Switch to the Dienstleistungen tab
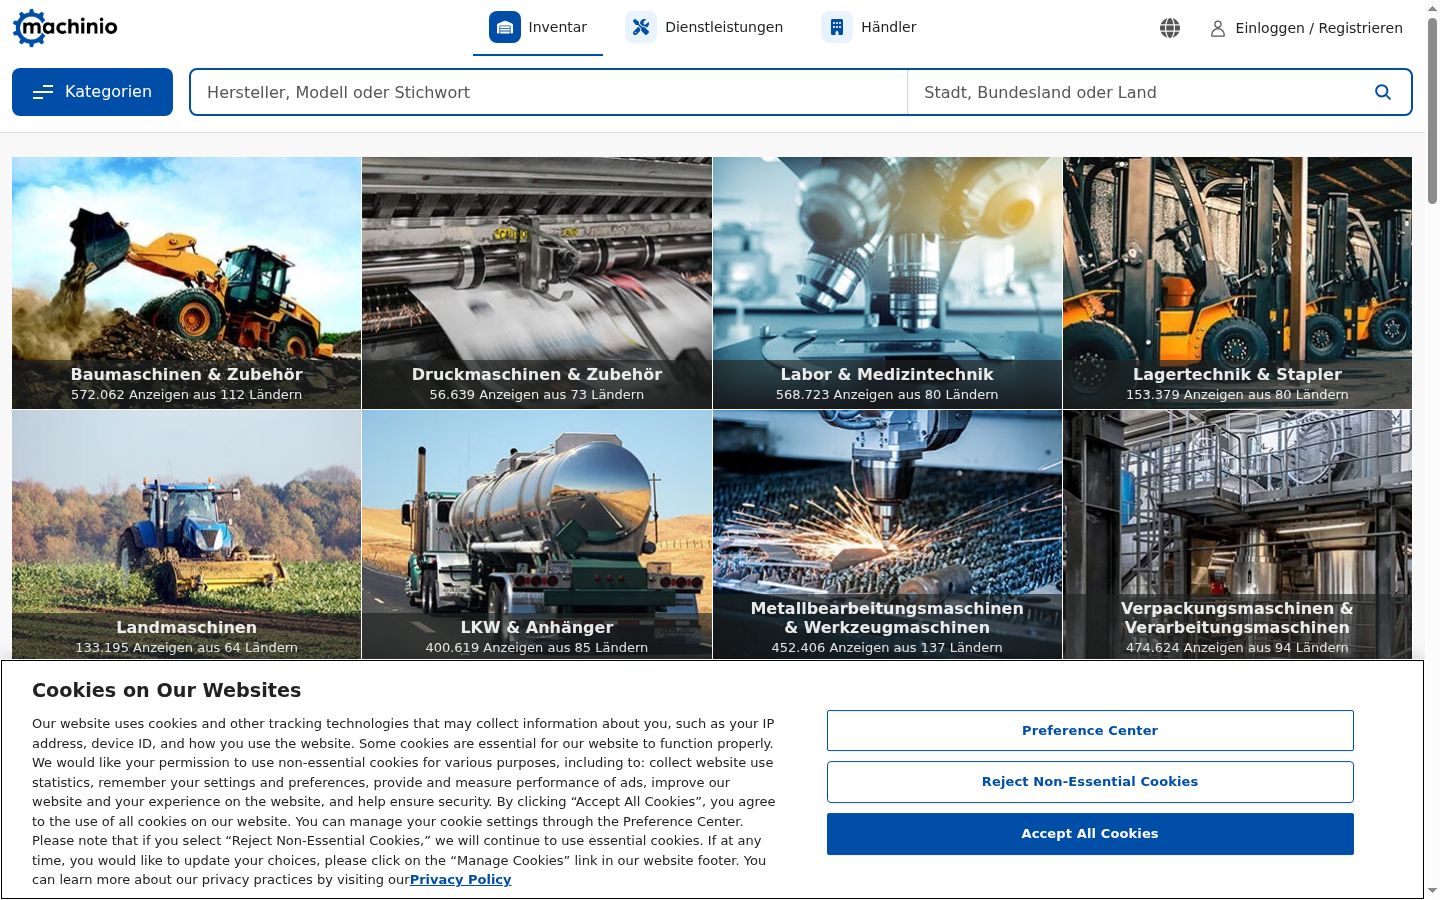The height and width of the screenshot is (900, 1440). [704, 28]
